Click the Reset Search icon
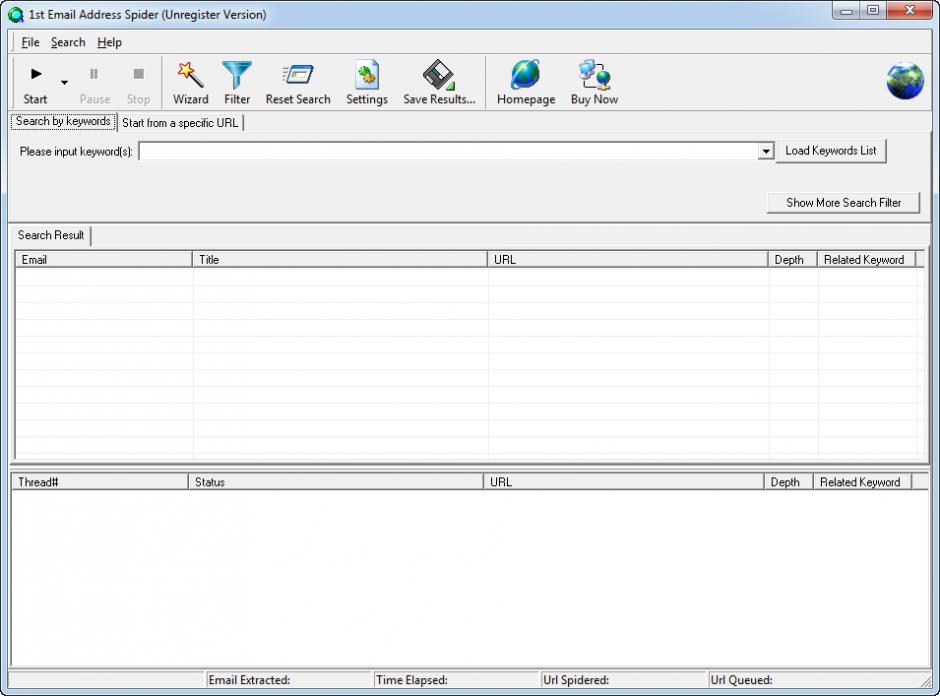The image size is (940, 696). point(298,75)
